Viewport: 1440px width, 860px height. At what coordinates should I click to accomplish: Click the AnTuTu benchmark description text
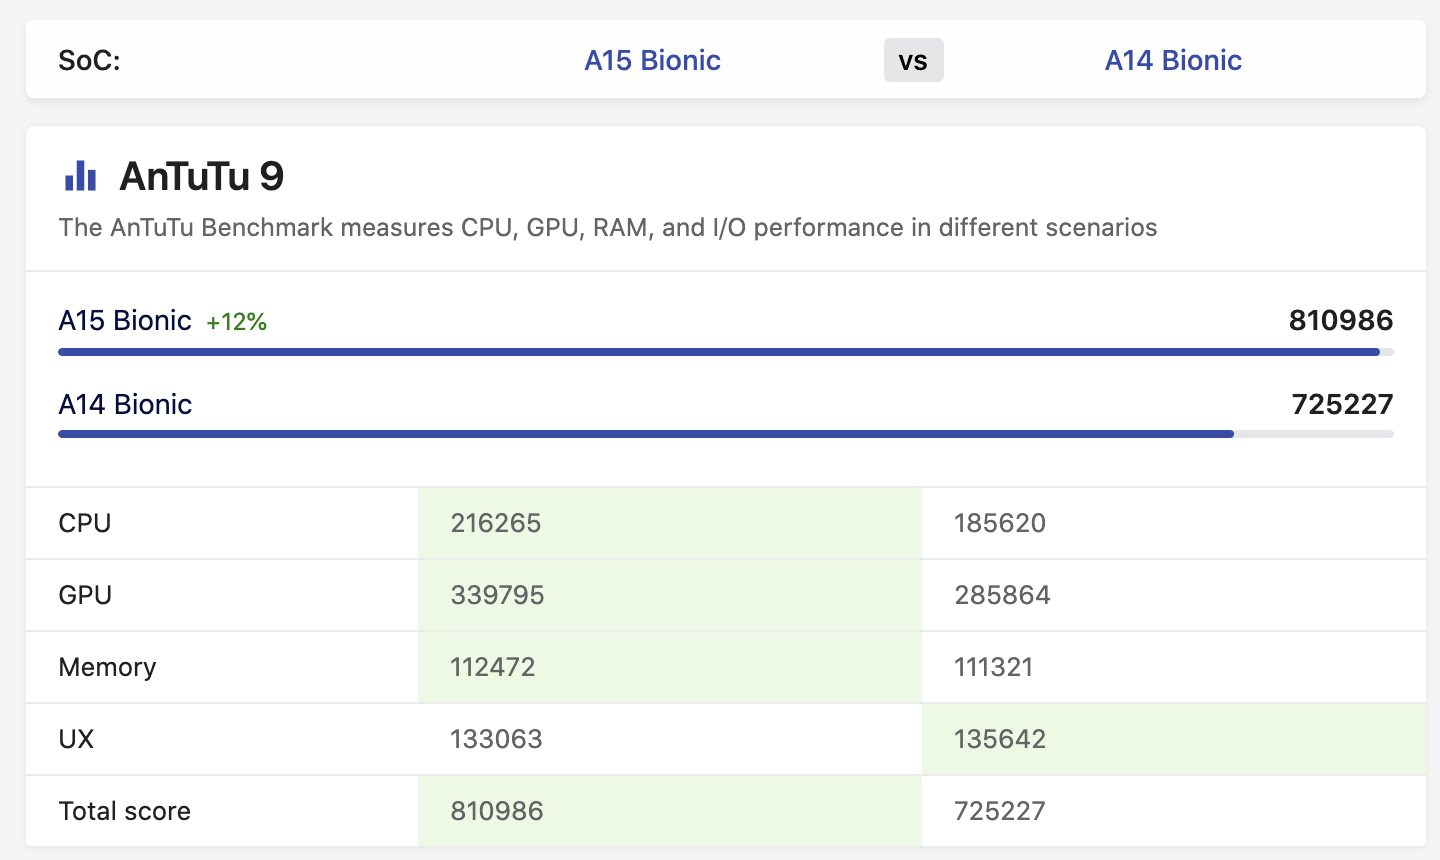(607, 228)
